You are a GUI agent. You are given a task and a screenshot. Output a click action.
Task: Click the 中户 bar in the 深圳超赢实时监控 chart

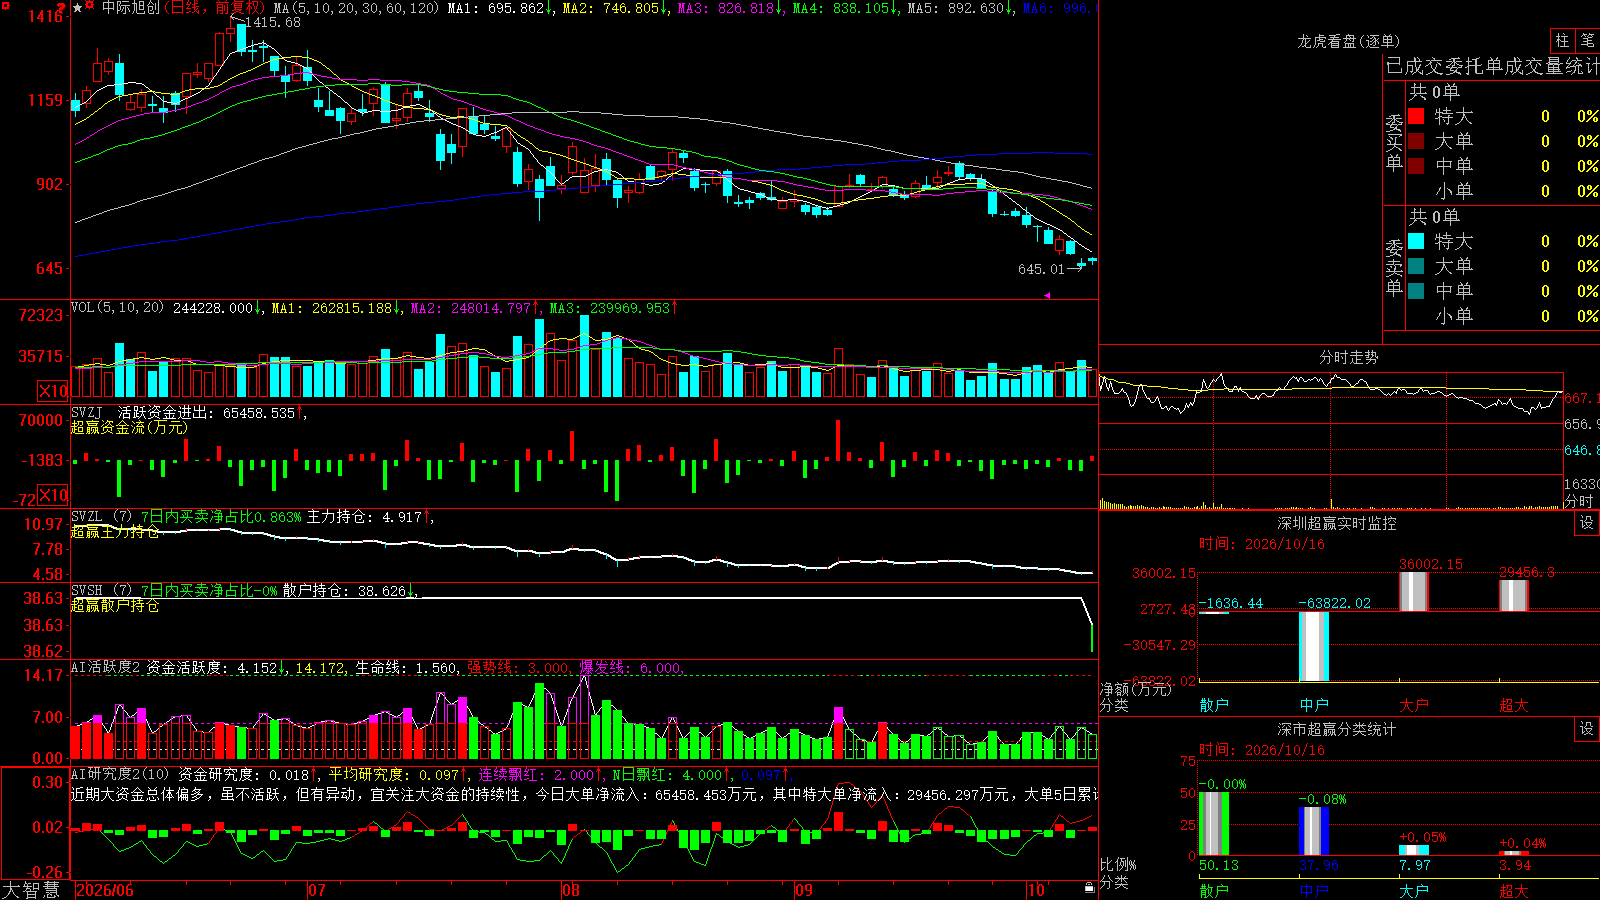tap(1314, 646)
